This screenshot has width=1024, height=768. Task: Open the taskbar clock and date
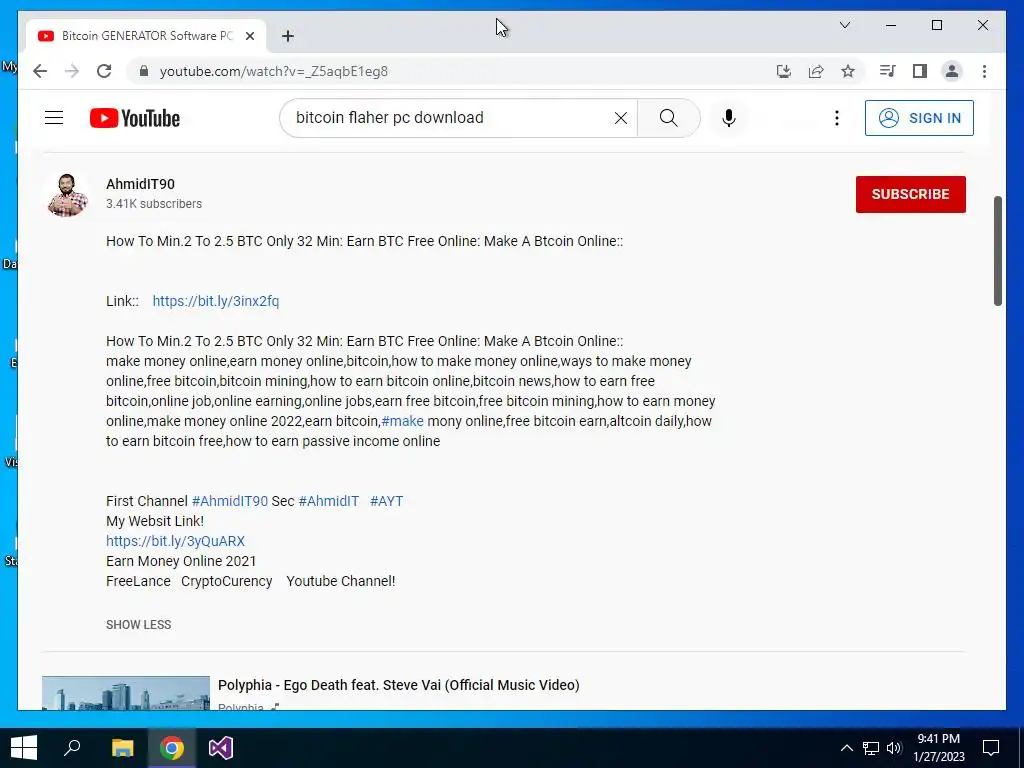[x=938, y=748]
